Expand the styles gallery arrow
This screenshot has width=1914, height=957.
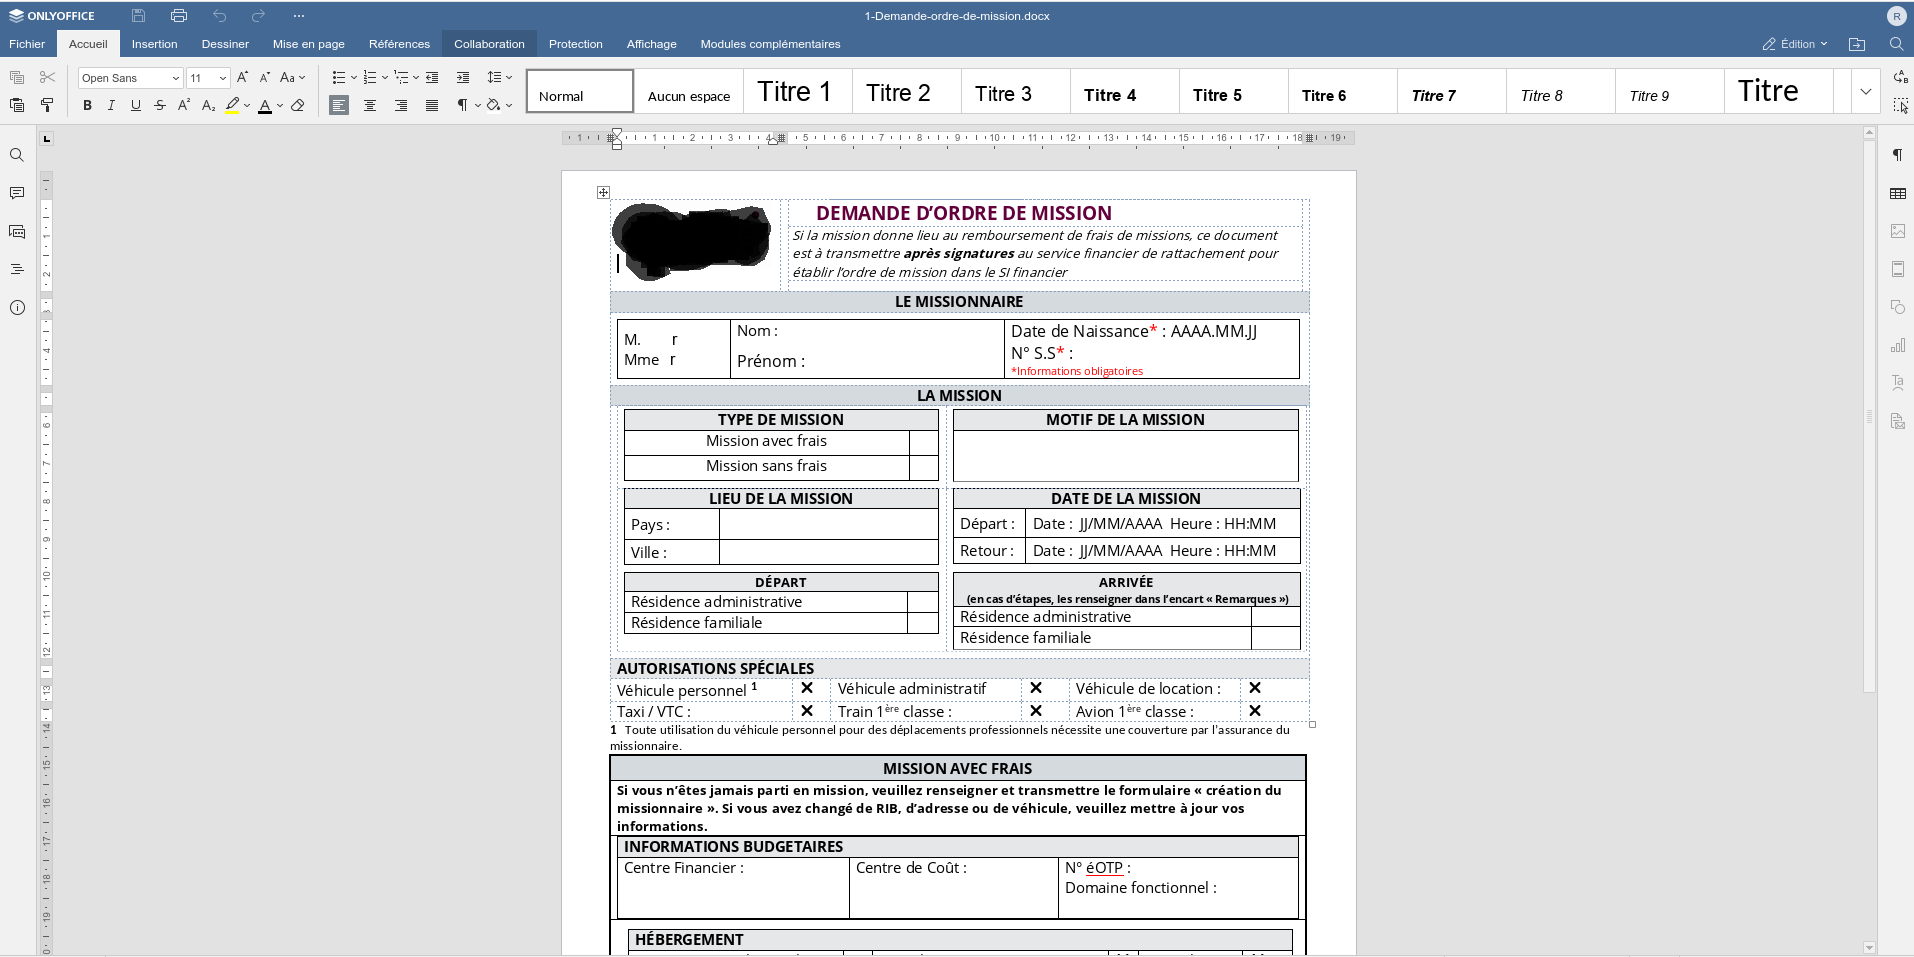pos(1866,91)
